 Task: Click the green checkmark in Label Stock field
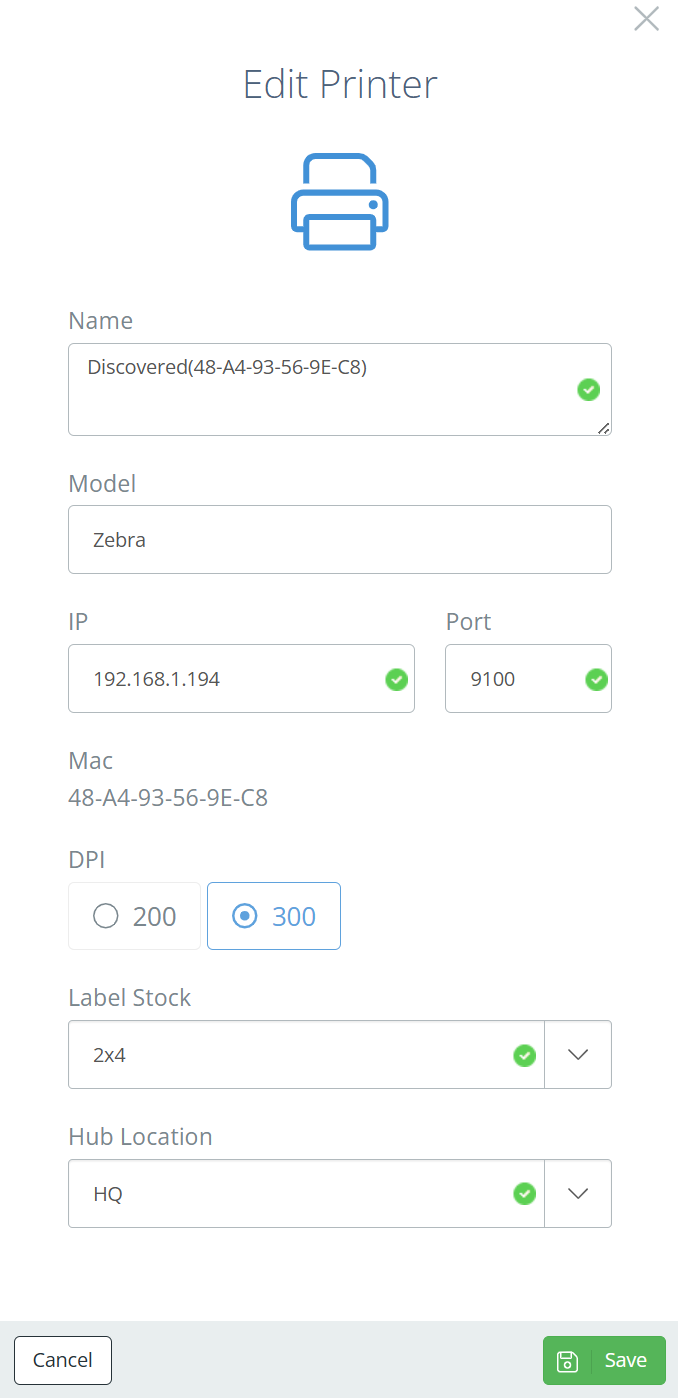(x=524, y=1055)
